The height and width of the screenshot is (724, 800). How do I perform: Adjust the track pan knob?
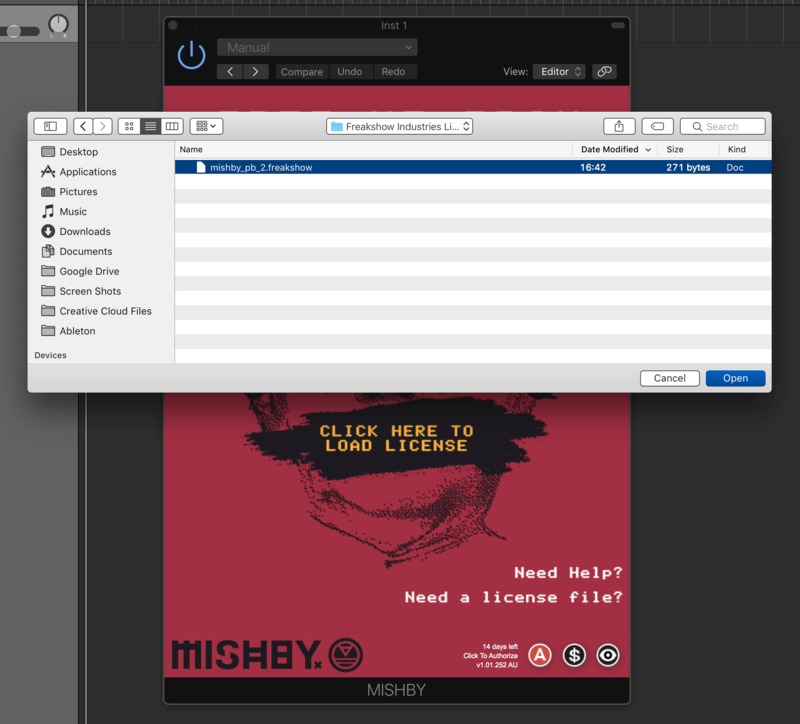point(58,24)
